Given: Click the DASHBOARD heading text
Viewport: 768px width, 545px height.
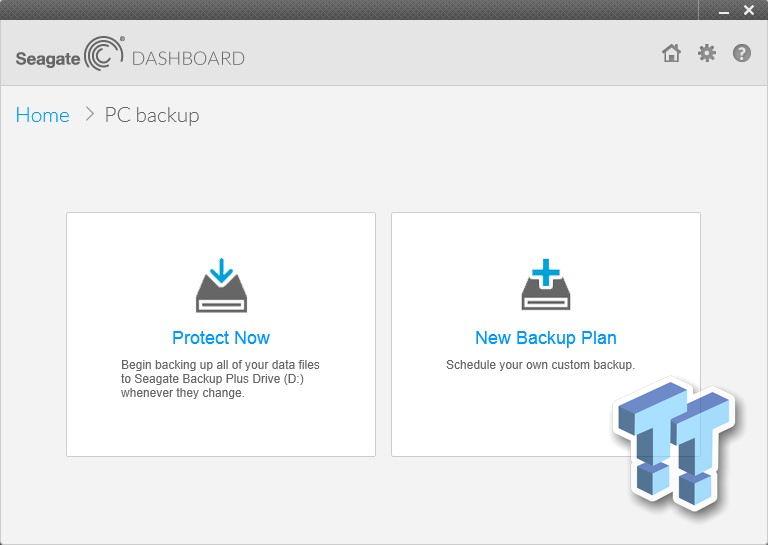Looking at the screenshot, I should tap(188, 58).
